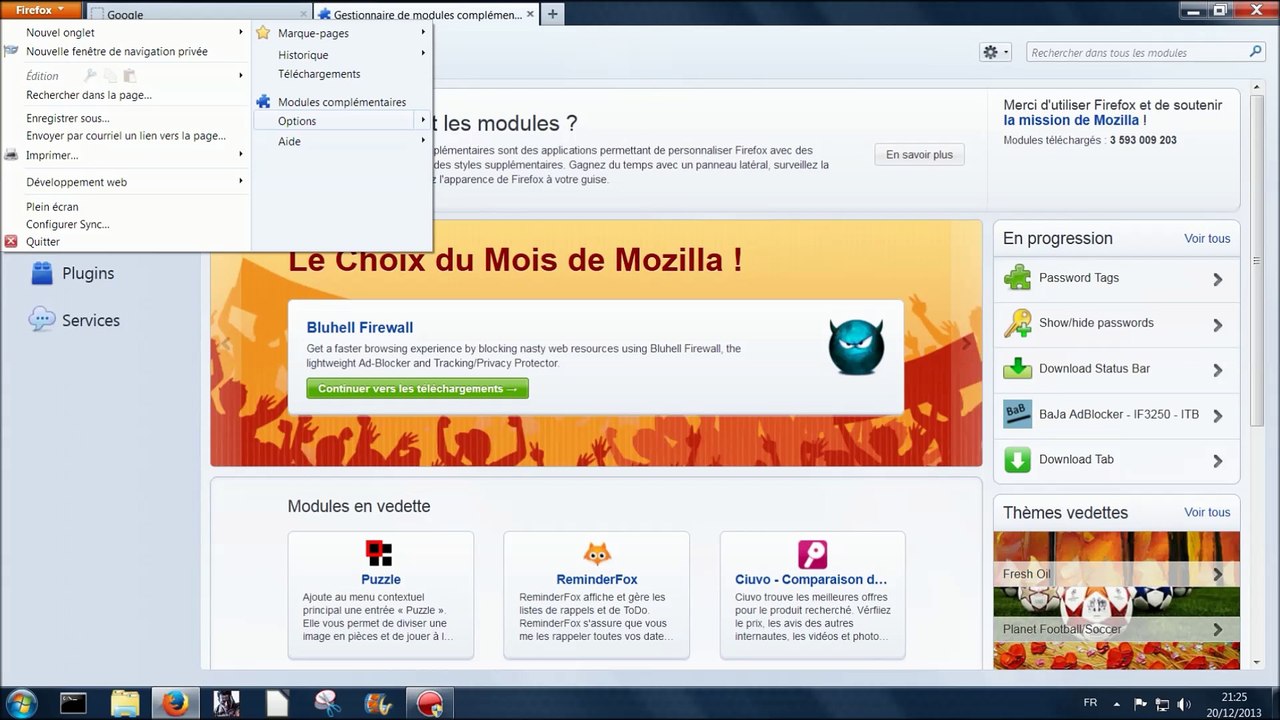The height and width of the screenshot is (720, 1280).
Task: Click the Password Tags puzzle icon
Action: pos(1017,278)
